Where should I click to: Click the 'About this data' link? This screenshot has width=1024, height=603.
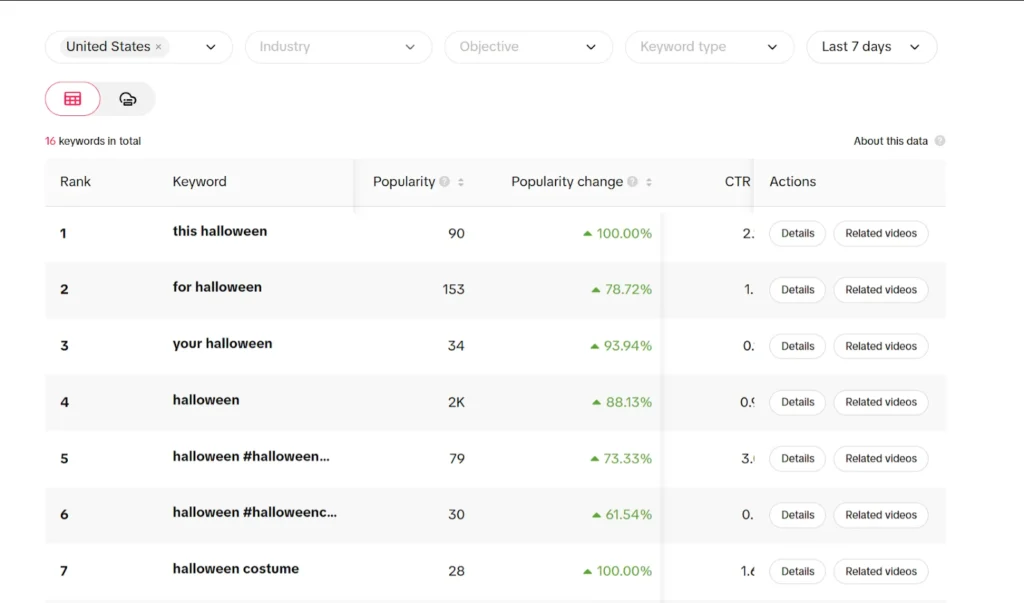coord(890,141)
